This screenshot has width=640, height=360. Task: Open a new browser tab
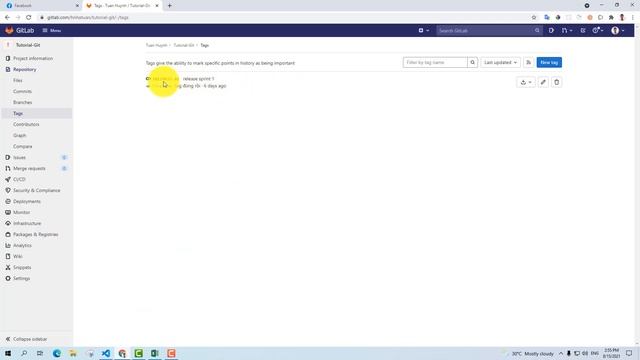pyautogui.click(x=169, y=6)
